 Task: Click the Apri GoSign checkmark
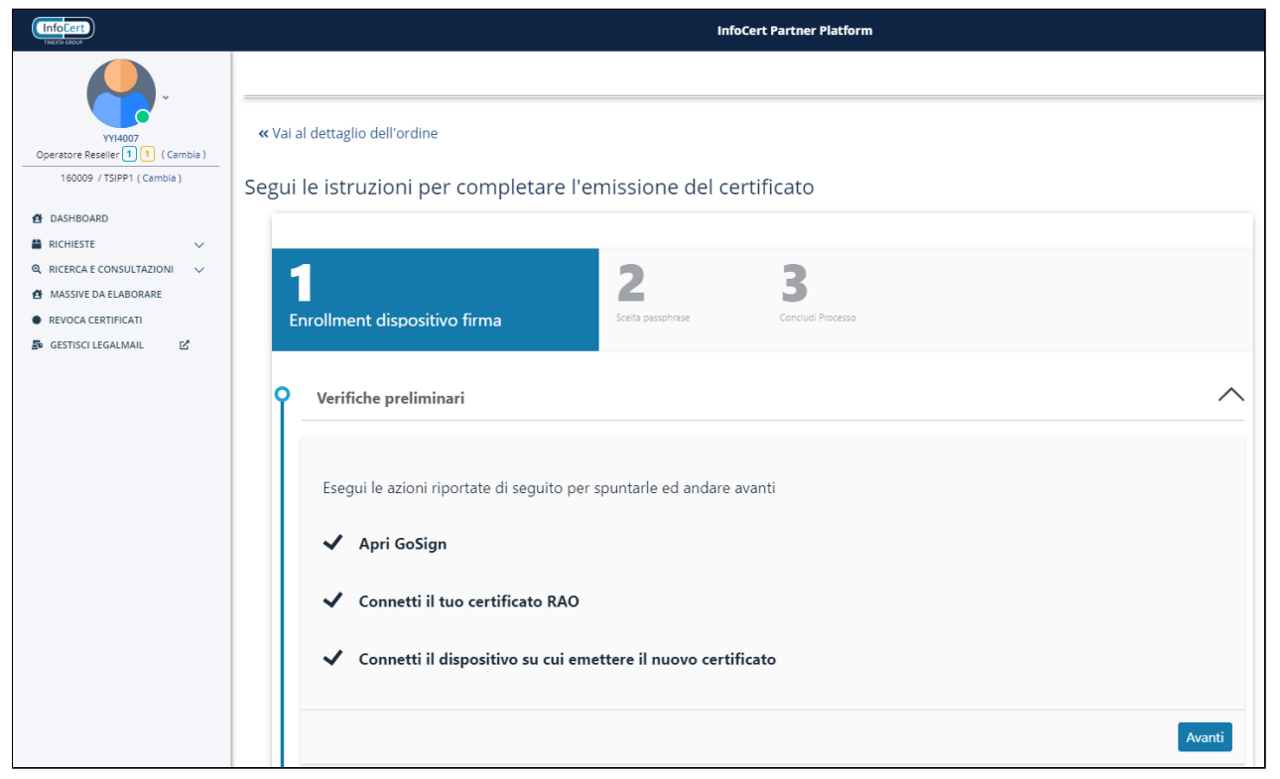(333, 544)
